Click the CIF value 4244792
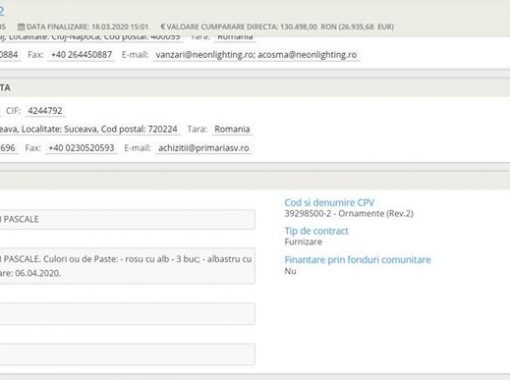The height and width of the screenshot is (380, 510). [x=45, y=111]
